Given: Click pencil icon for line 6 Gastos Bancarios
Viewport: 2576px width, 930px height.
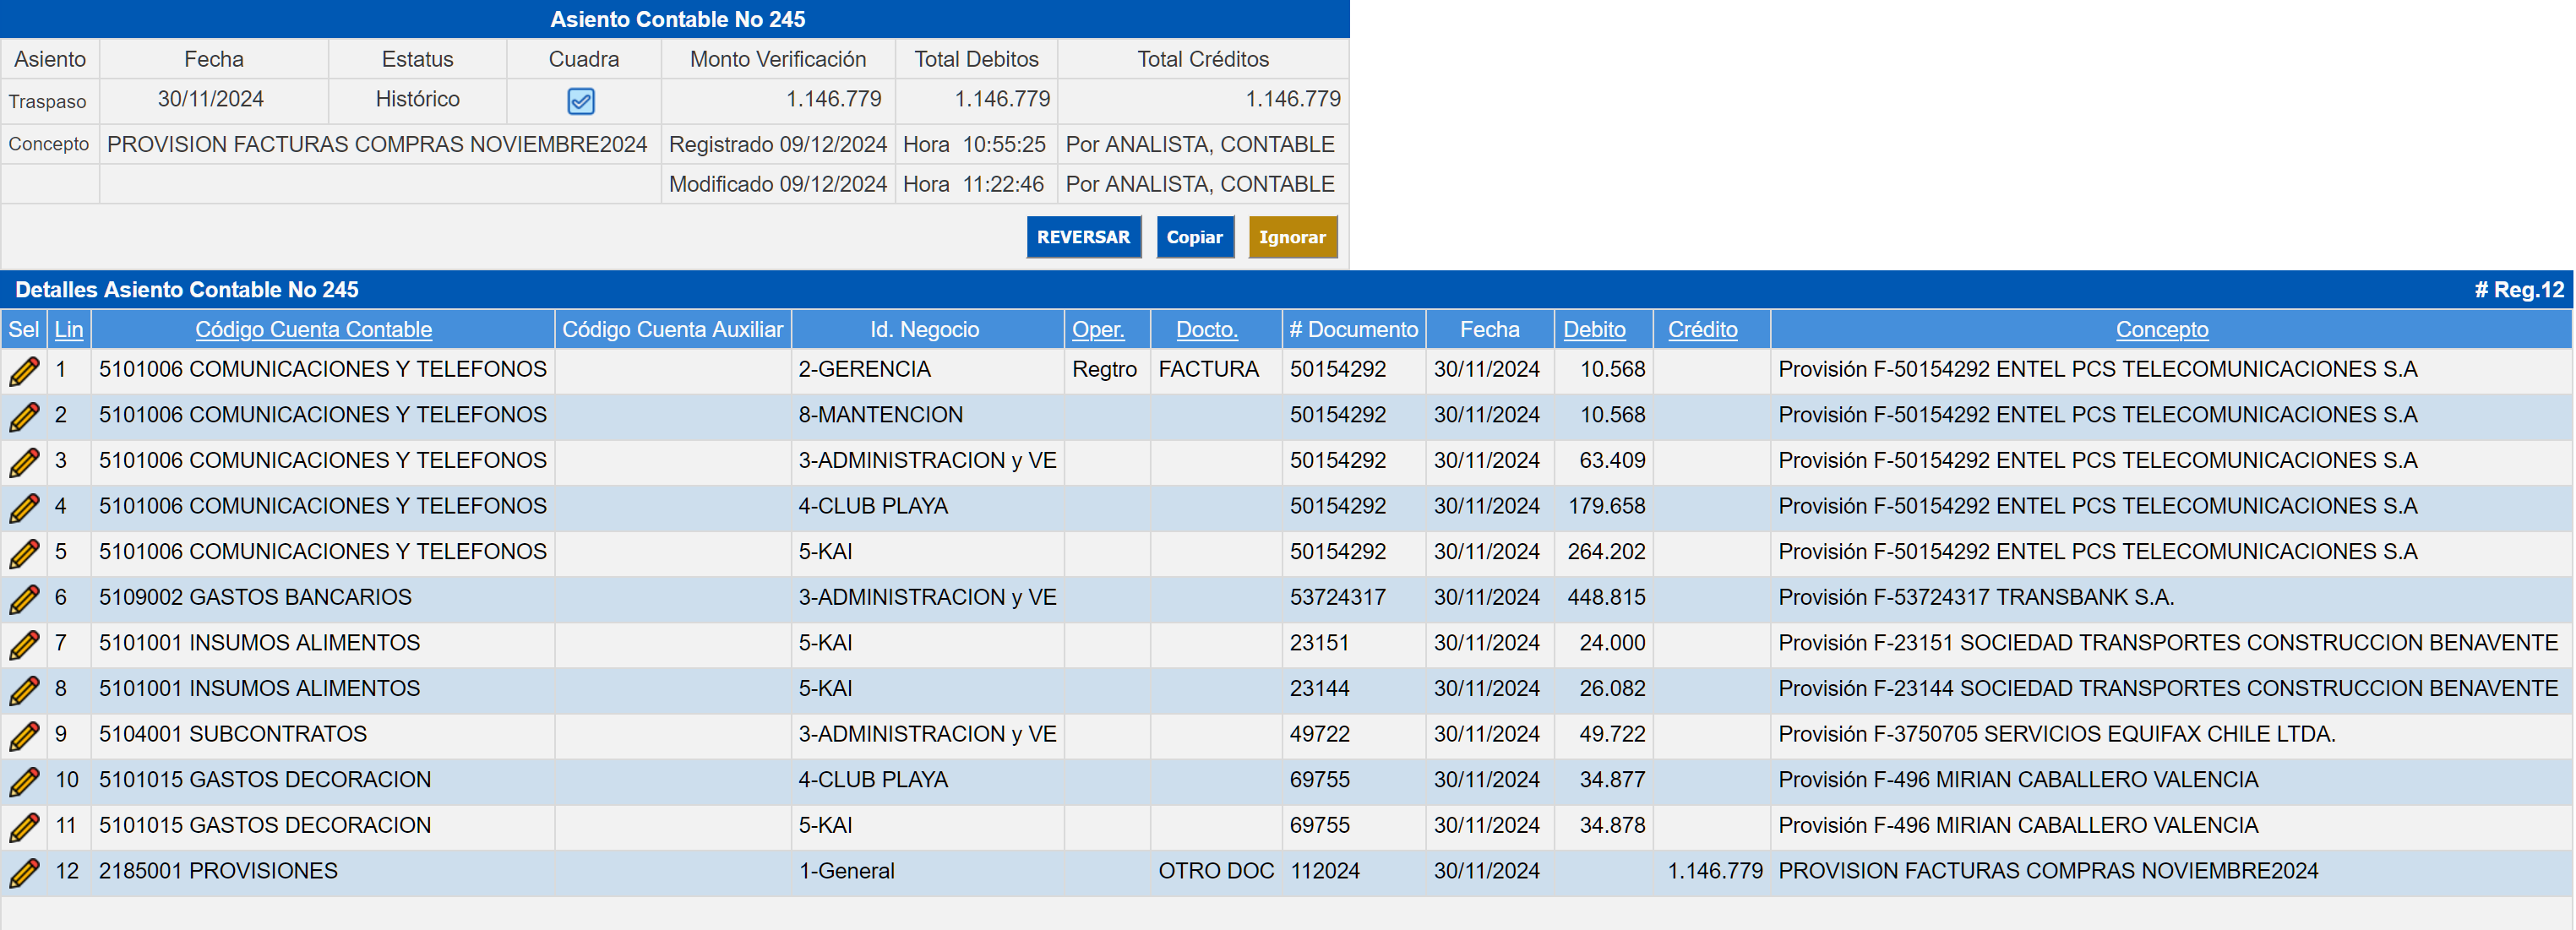Looking at the screenshot, I should [24, 599].
